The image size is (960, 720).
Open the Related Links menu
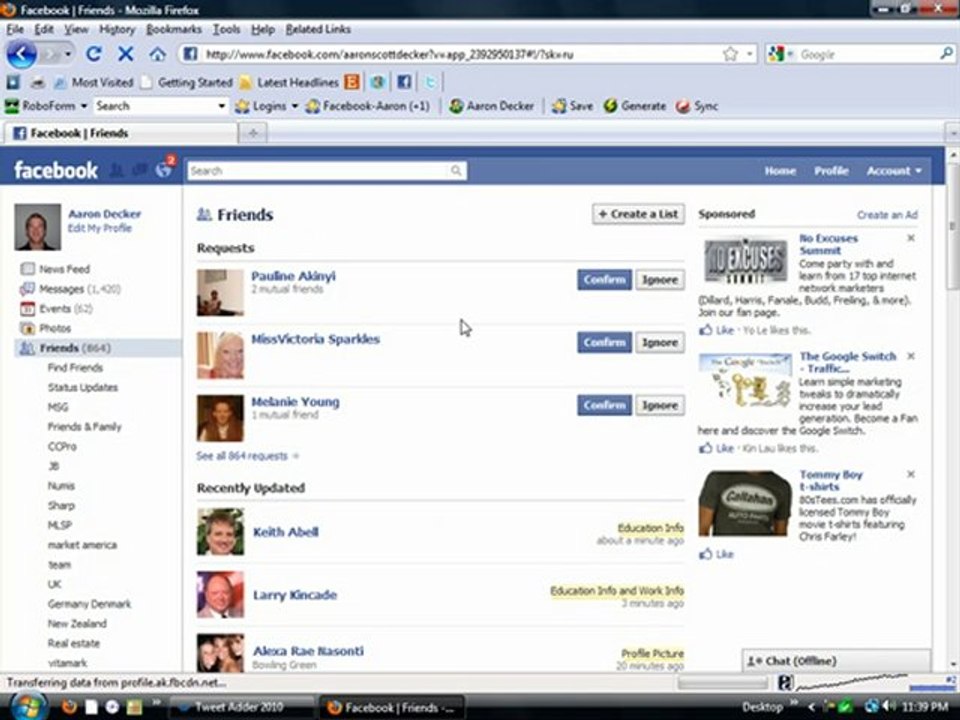(318, 29)
